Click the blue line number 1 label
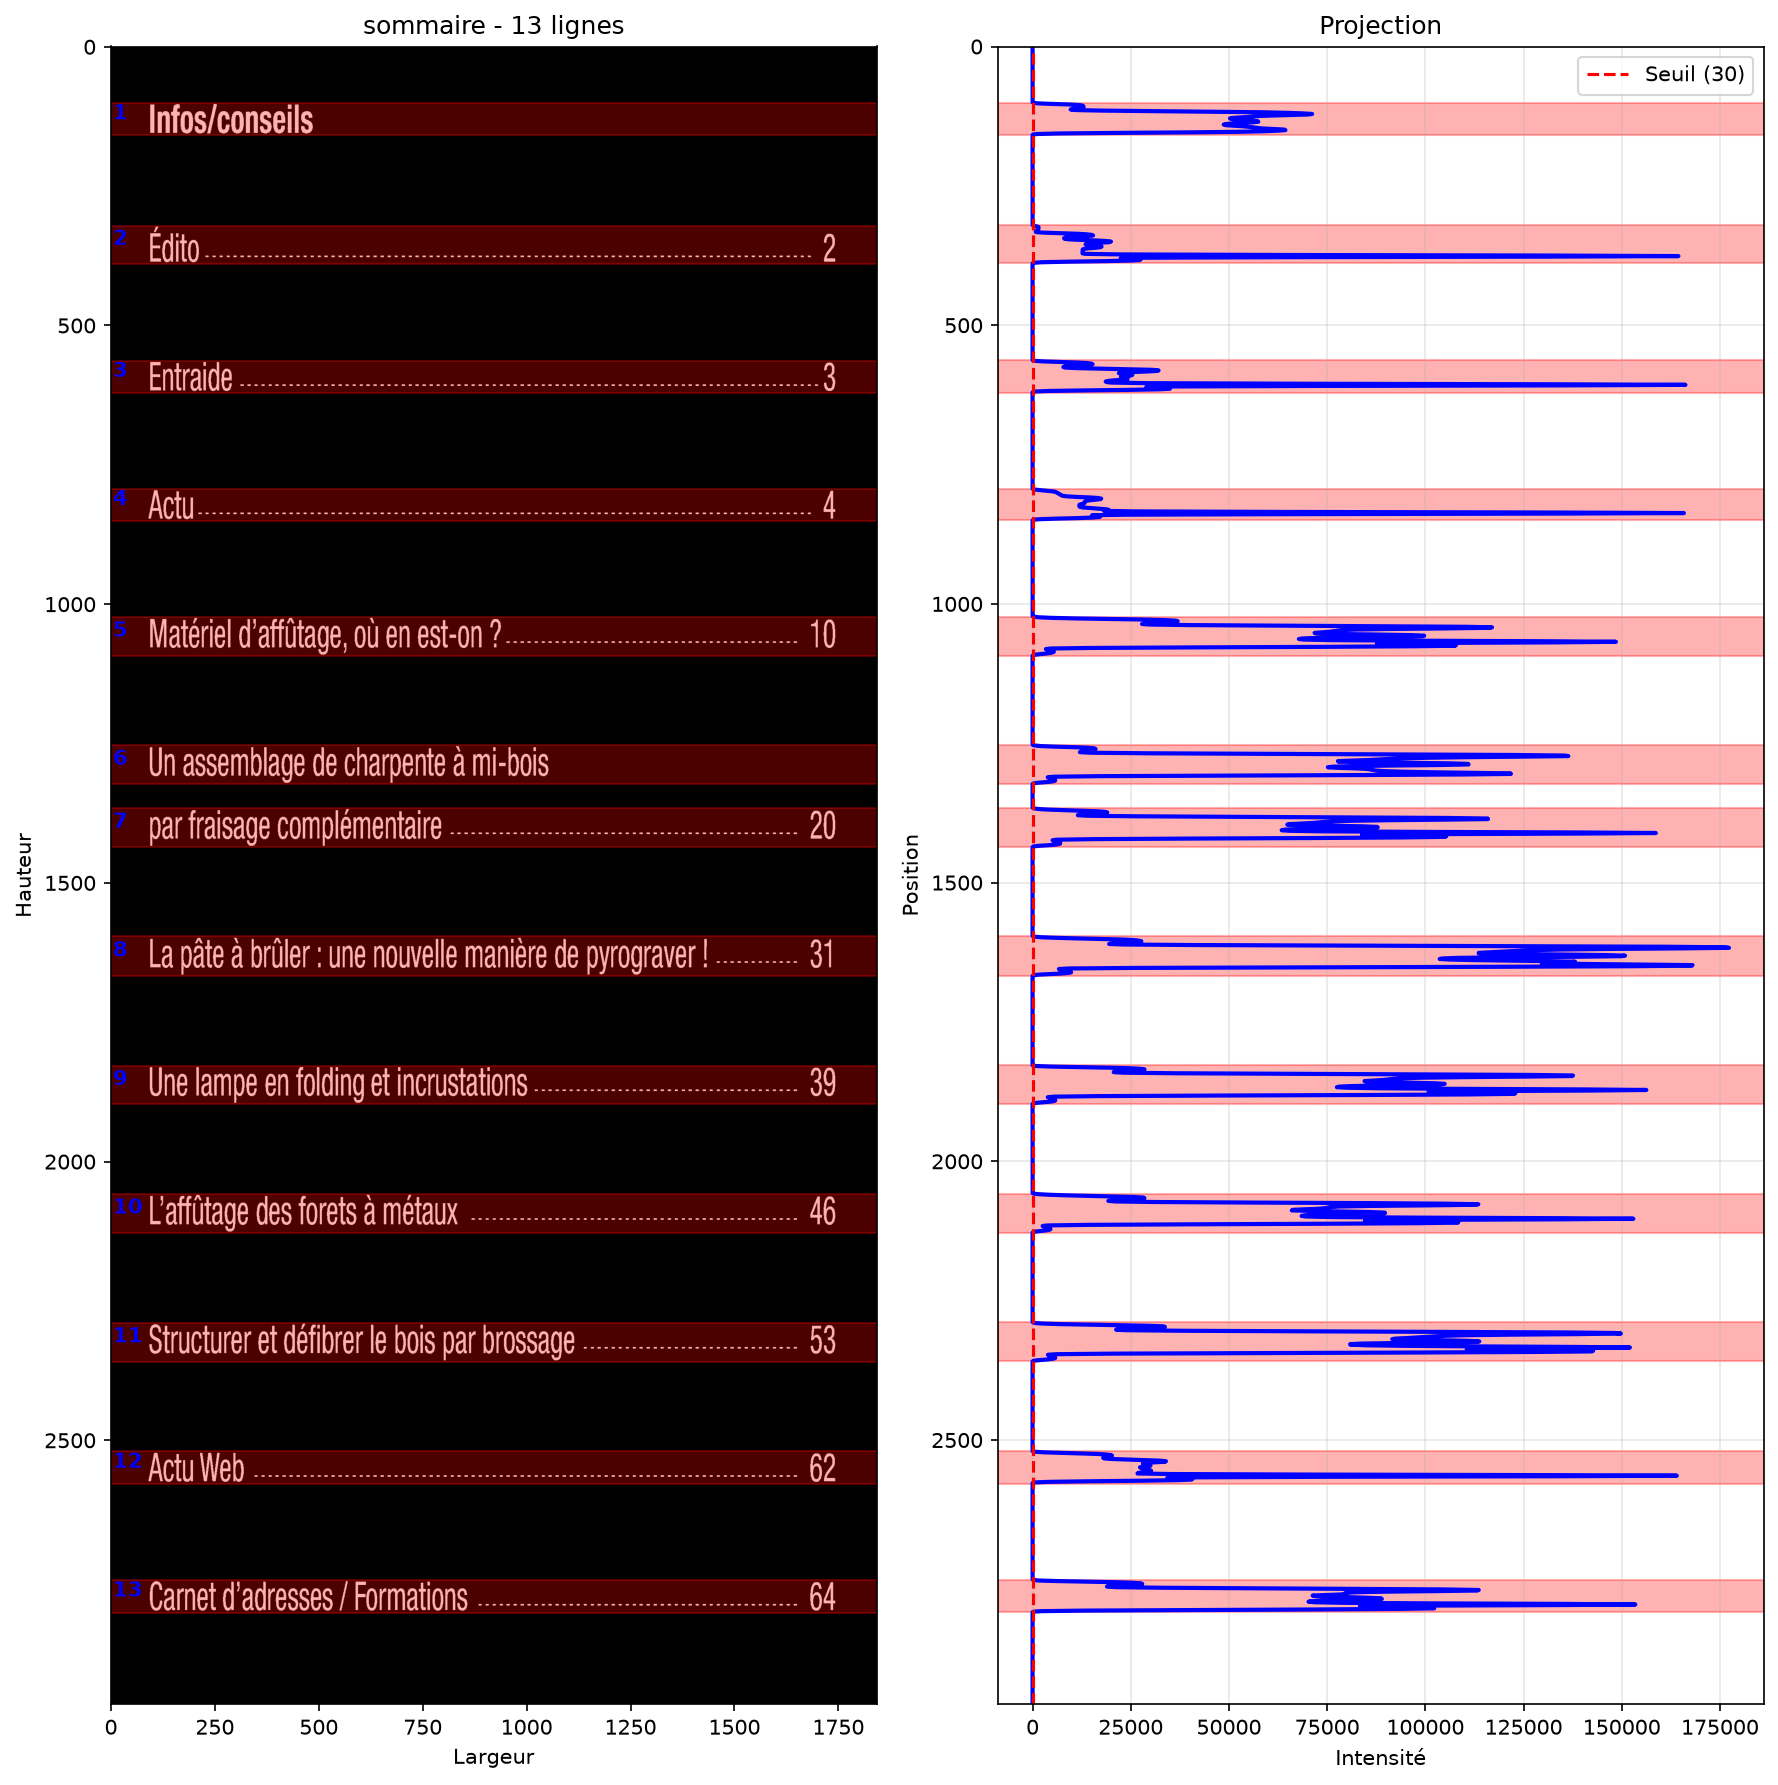 pyautogui.click(x=120, y=113)
